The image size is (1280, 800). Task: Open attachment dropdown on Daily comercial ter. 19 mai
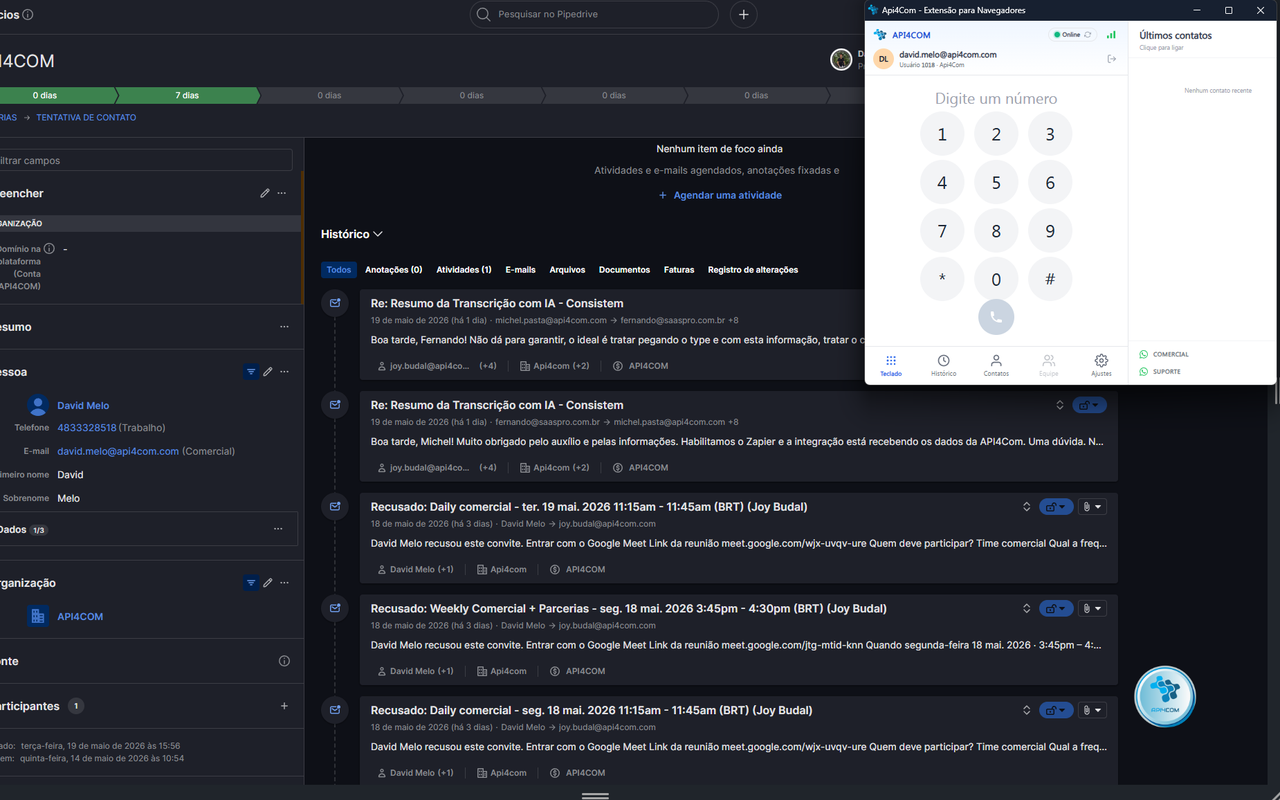click(x=1093, y=507)
